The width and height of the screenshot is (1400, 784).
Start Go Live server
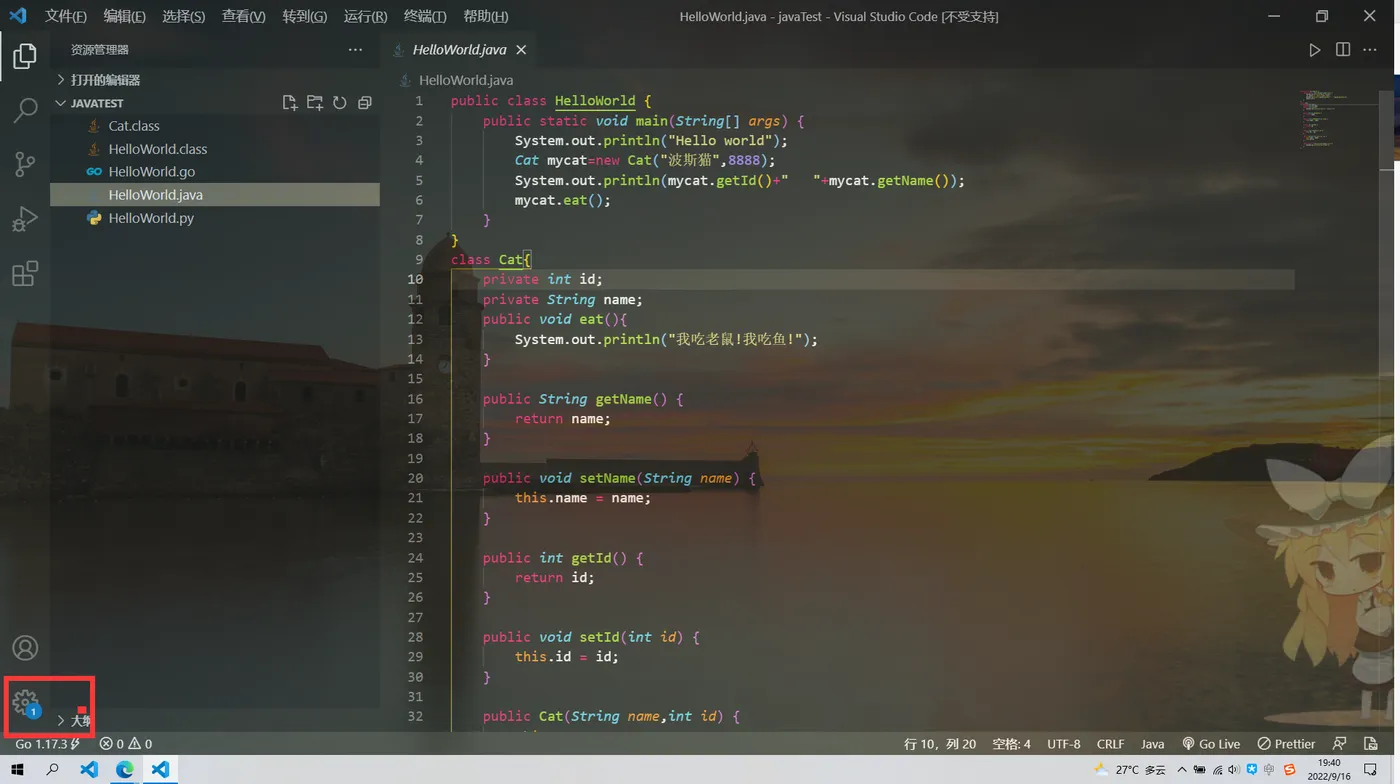(1211, 744)
